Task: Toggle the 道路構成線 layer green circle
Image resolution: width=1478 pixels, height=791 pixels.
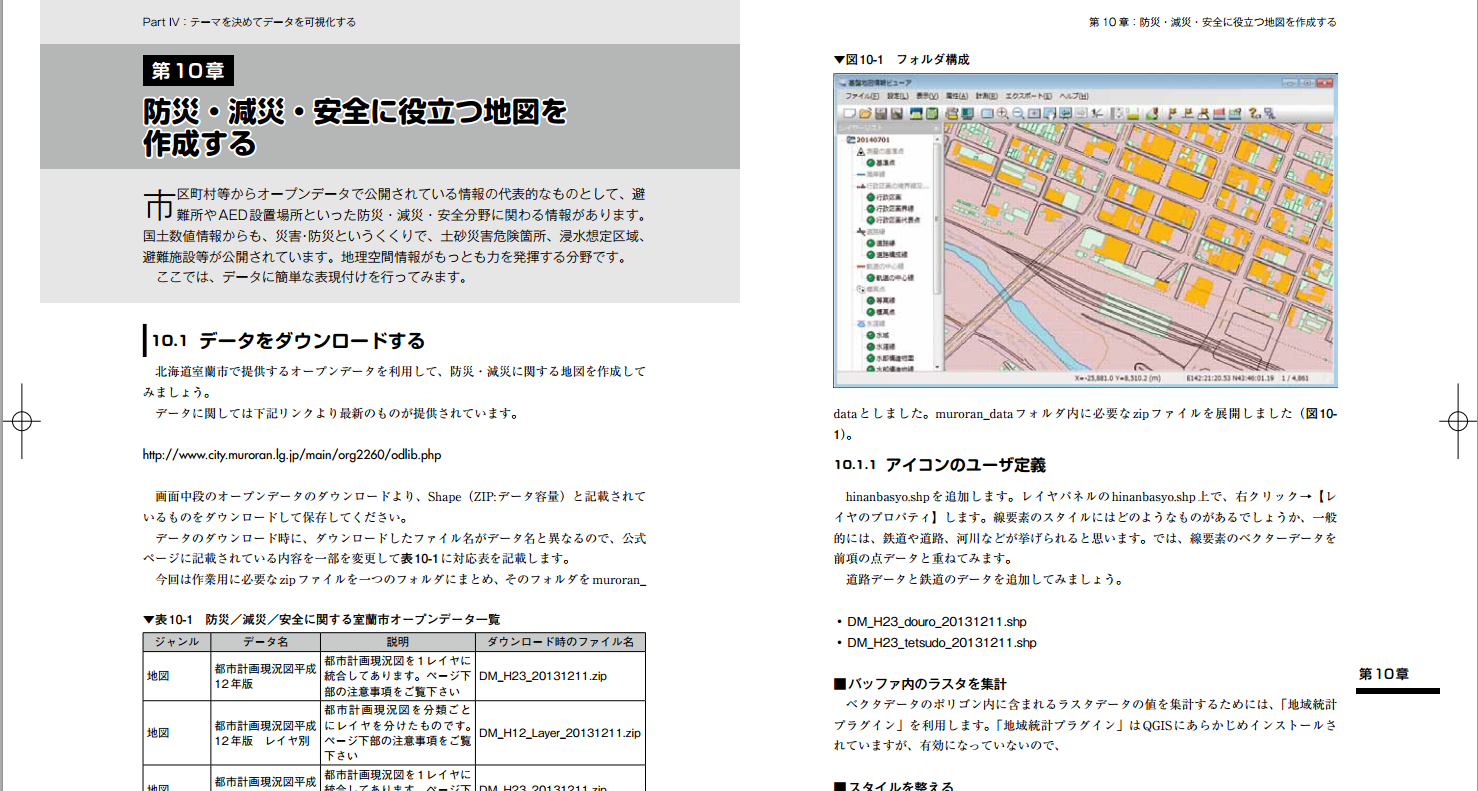Action: tap(870, 254)
